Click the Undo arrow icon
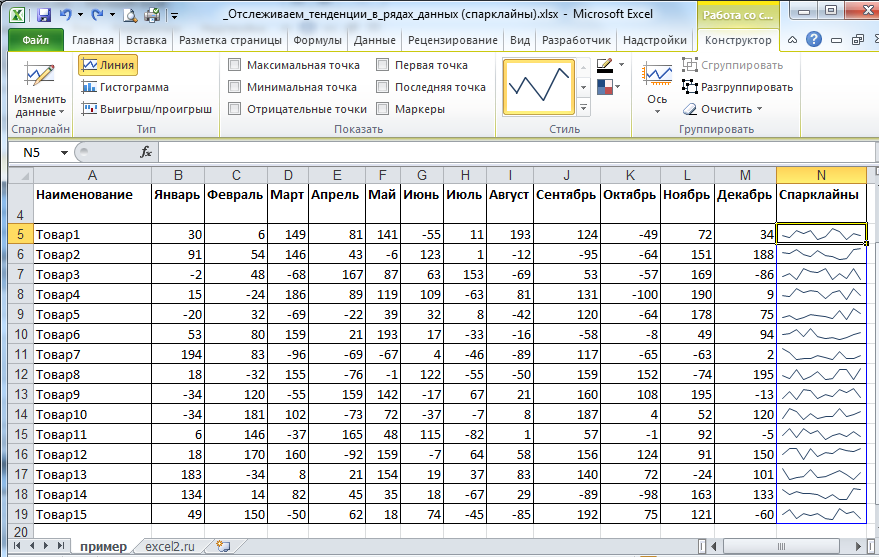The width and height of the screenshot is (879, 557). (66, 15)
